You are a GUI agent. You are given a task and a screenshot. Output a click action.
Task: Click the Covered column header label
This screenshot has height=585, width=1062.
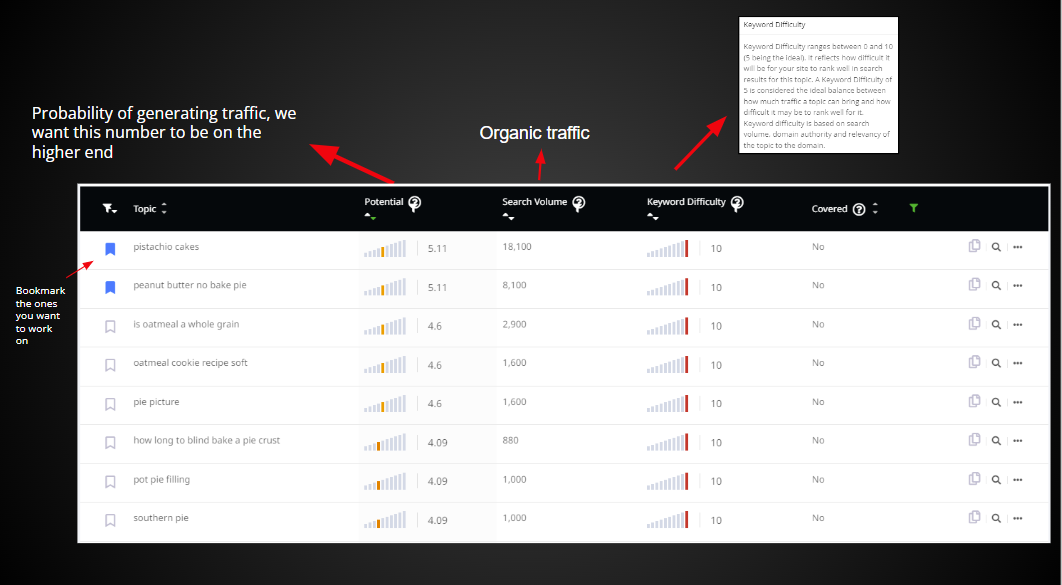pyautogui.click(x=830, y=209)
